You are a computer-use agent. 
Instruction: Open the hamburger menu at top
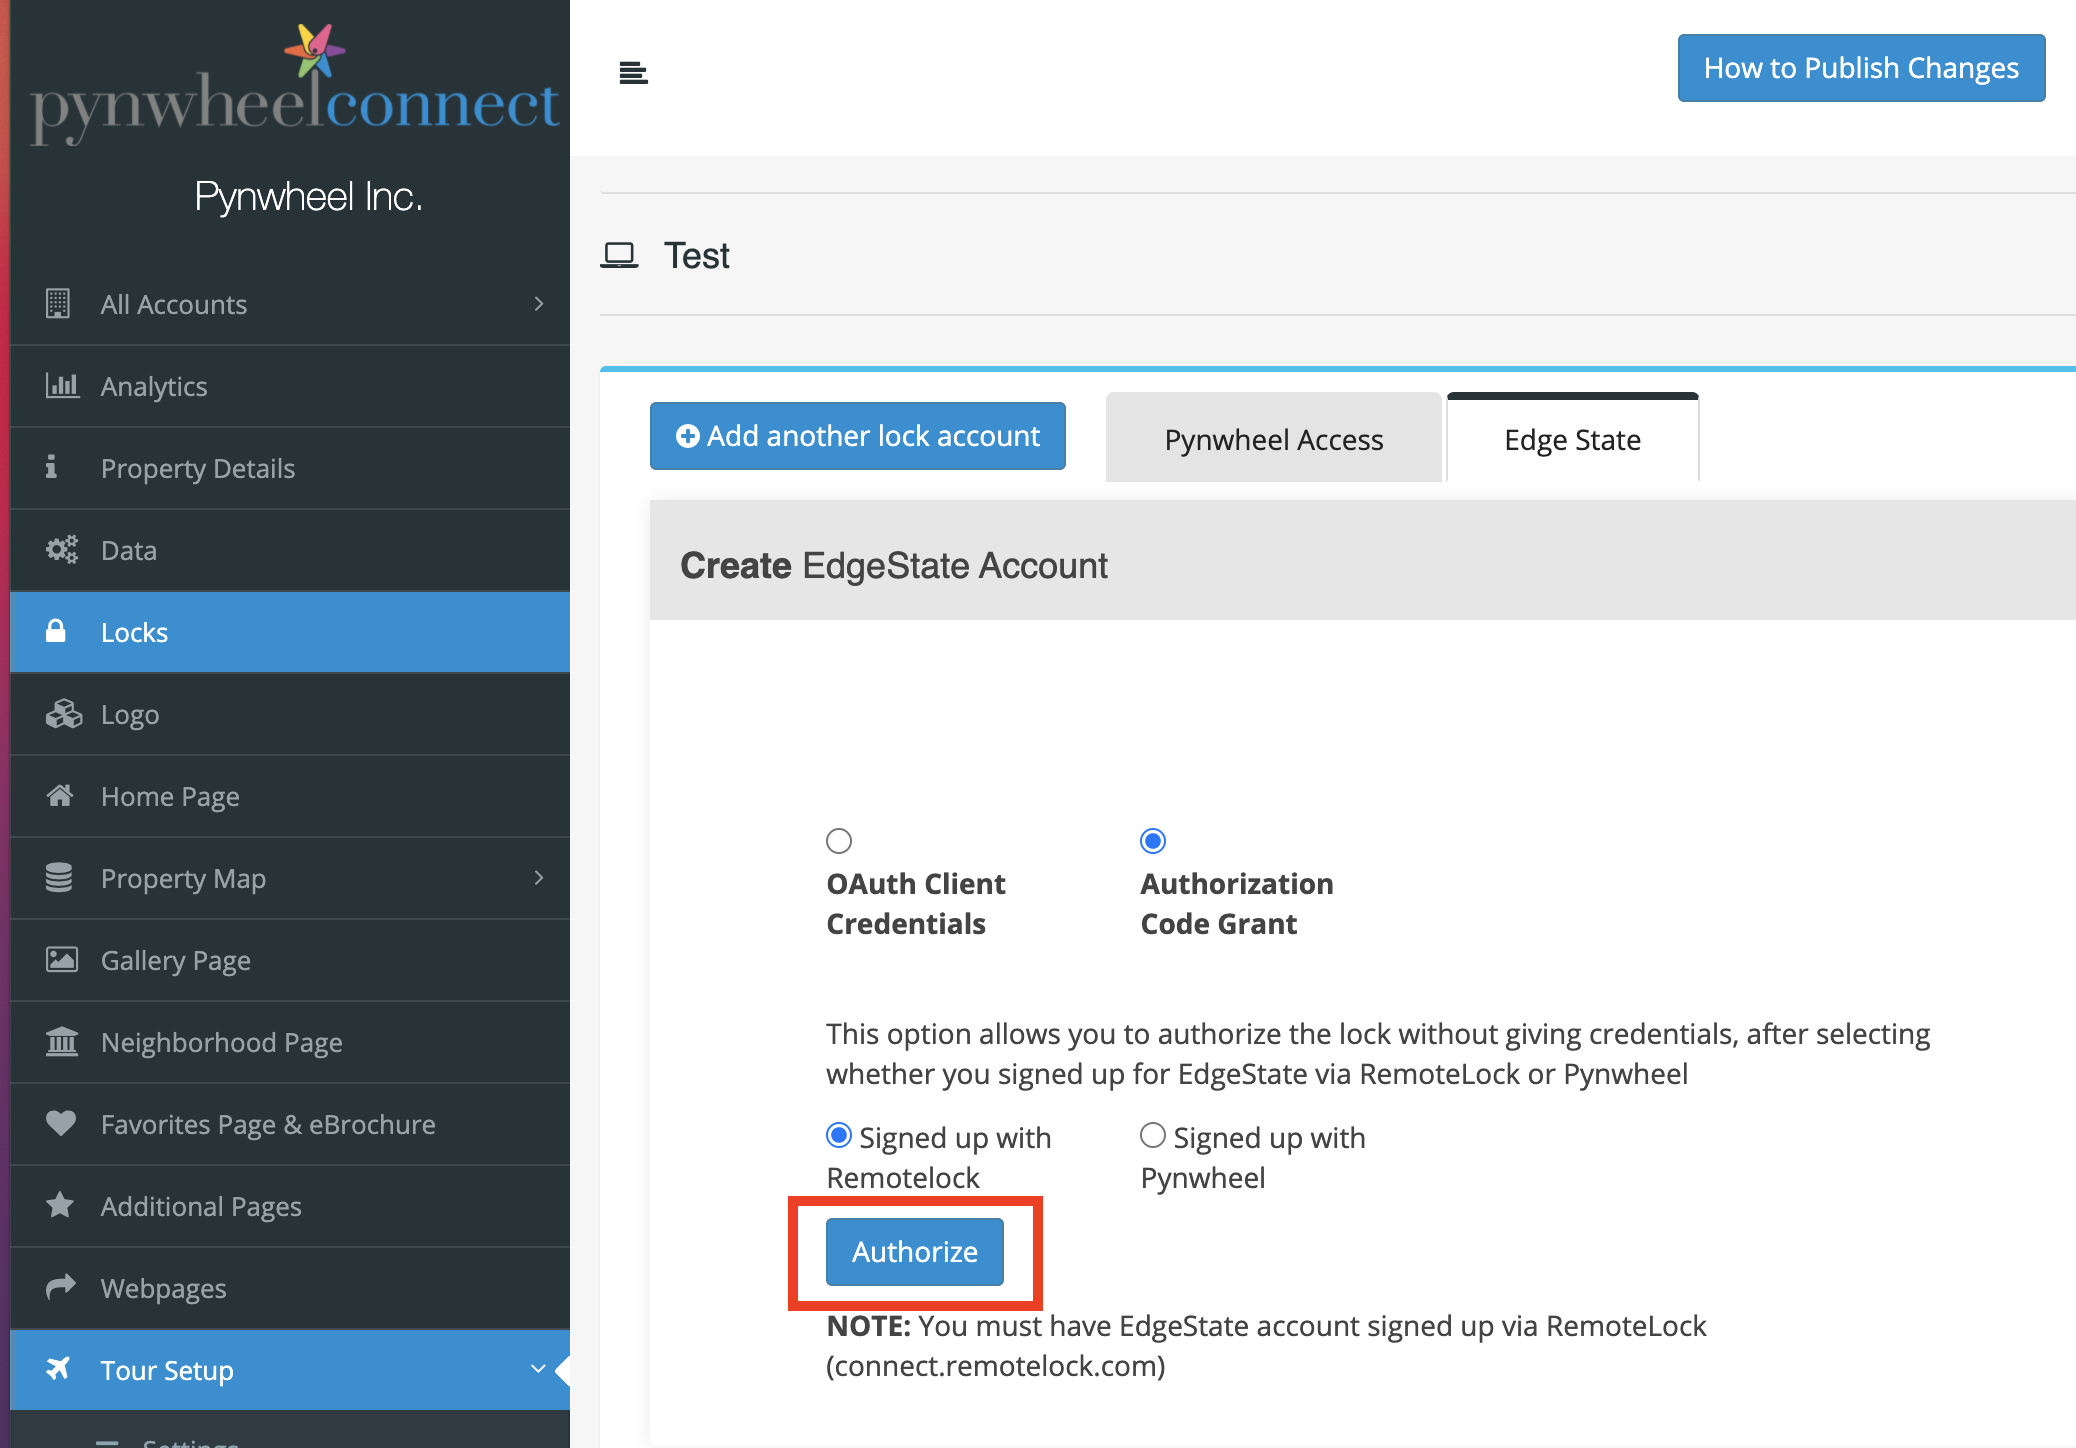[x=633, y=70]
